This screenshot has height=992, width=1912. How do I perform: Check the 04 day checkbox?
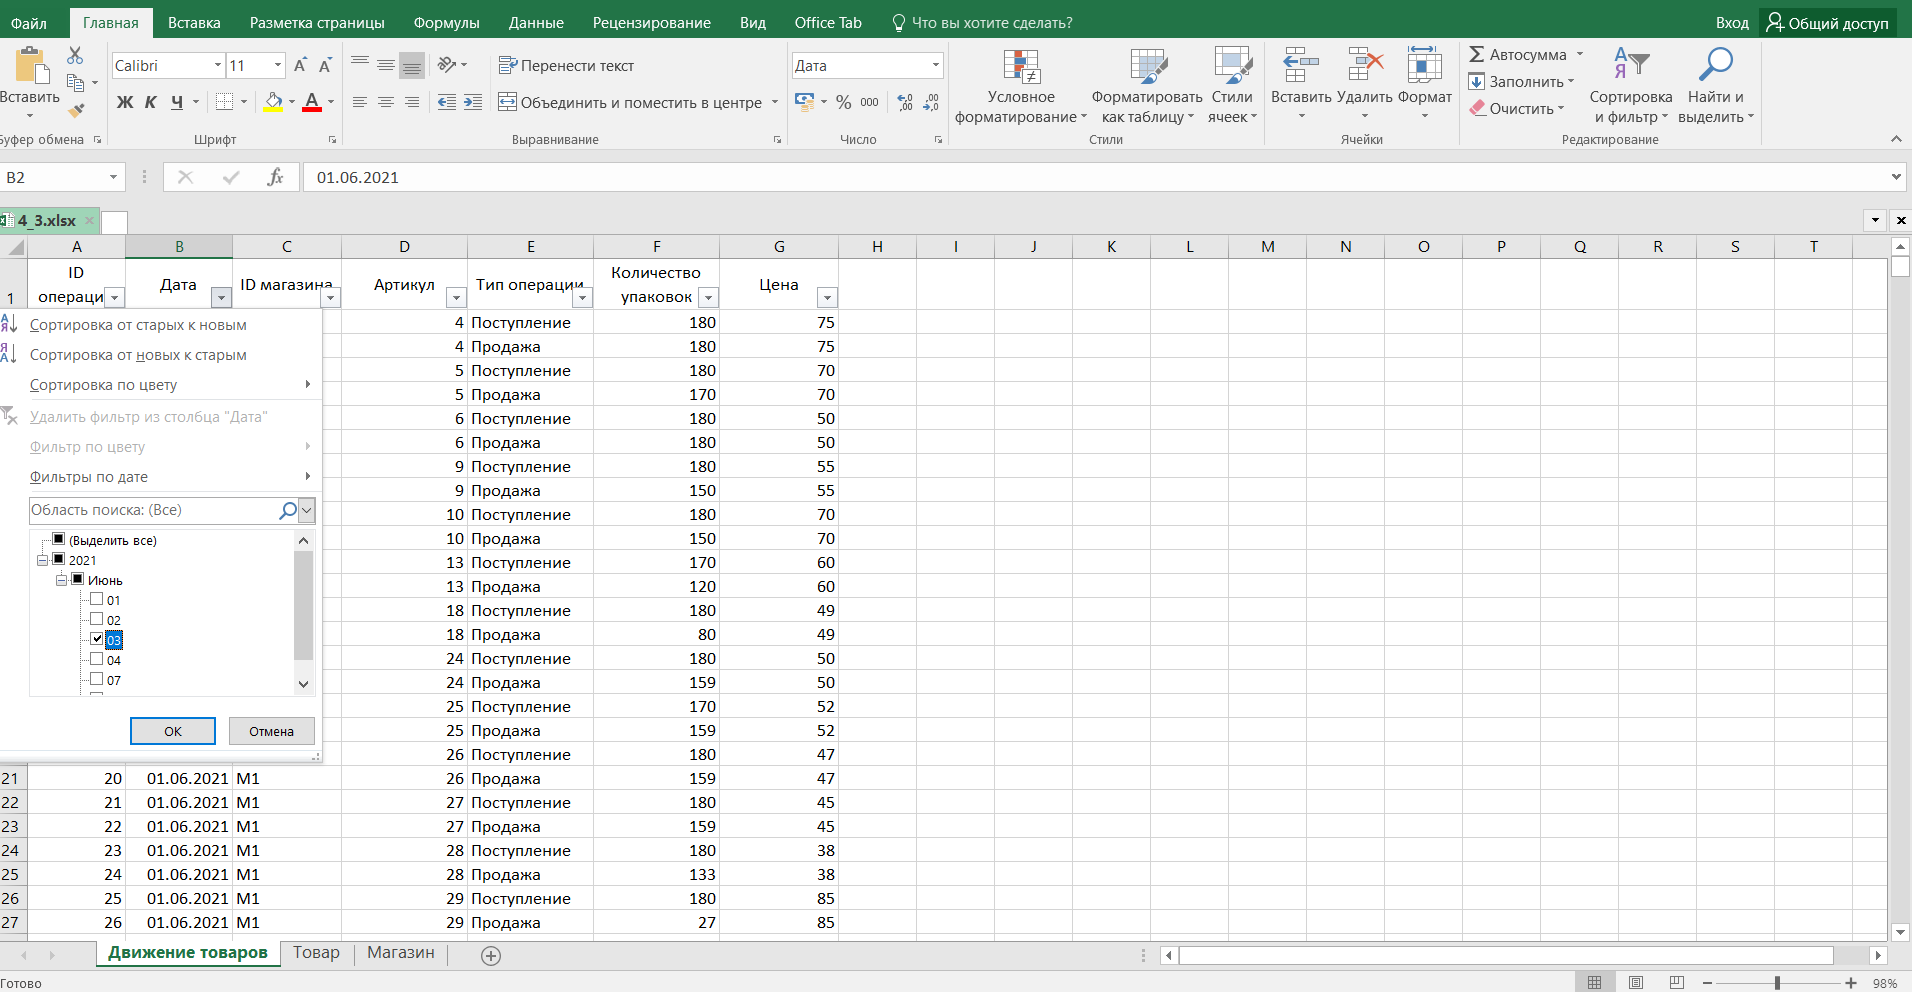coord(97,660)
